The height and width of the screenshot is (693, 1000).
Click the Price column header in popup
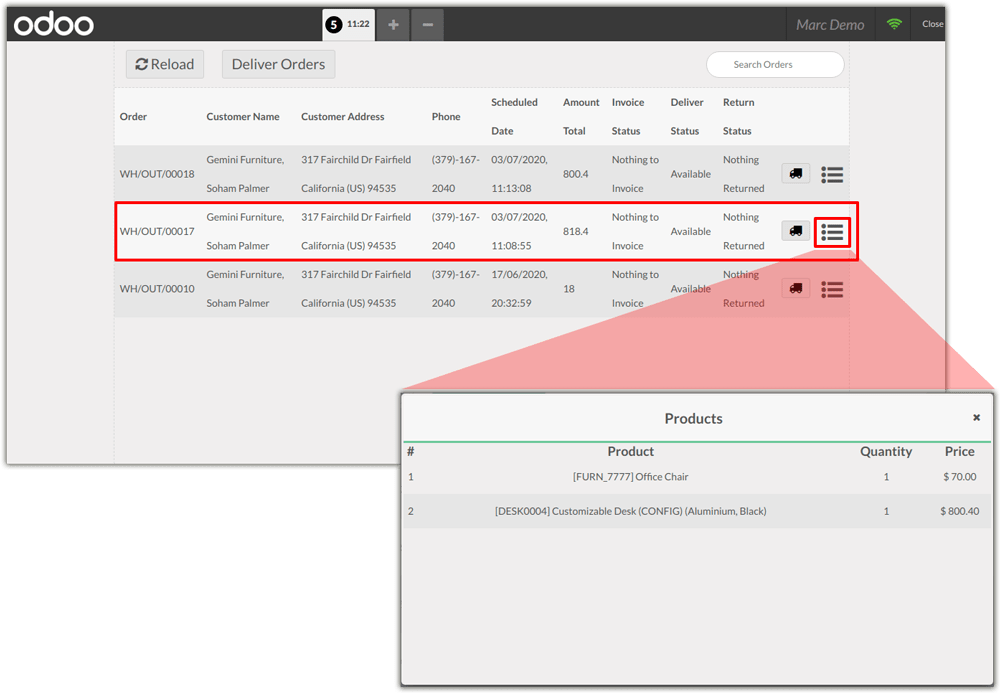click(x=960, y=451)
